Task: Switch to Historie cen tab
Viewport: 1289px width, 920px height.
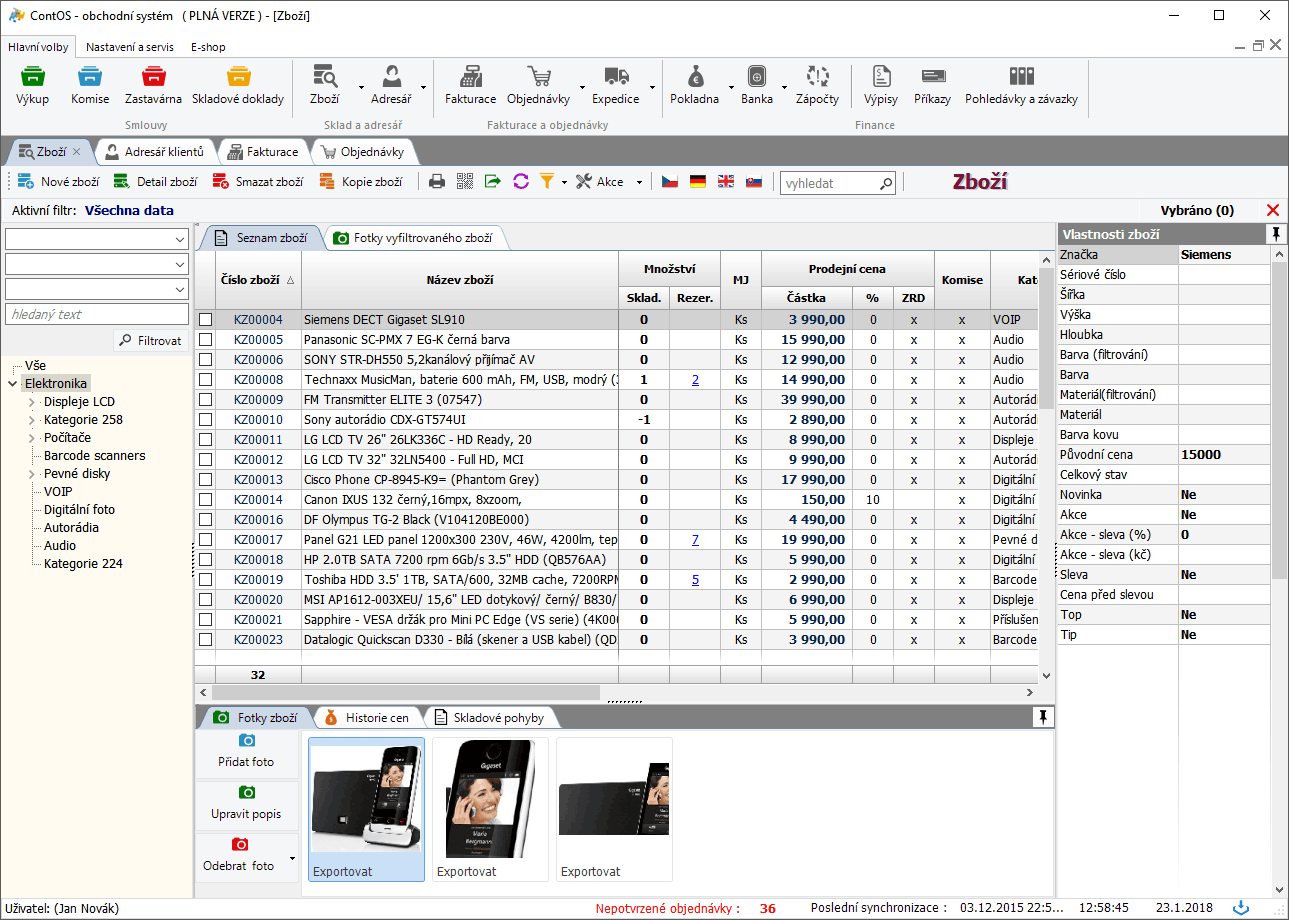Action: (x=367, y=718)
